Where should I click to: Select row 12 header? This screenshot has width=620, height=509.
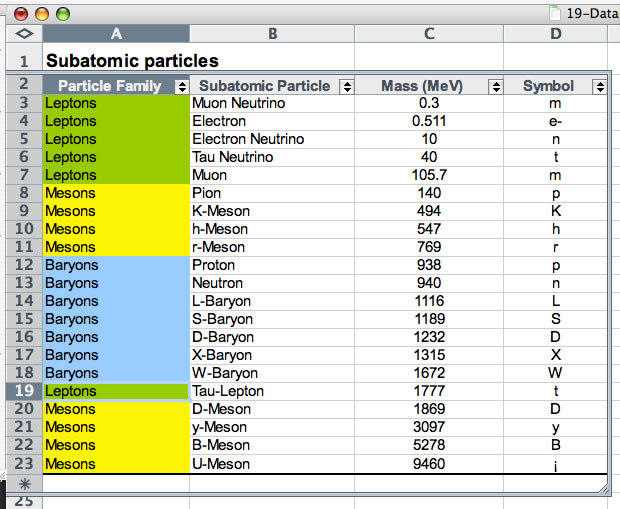point(24,265)
